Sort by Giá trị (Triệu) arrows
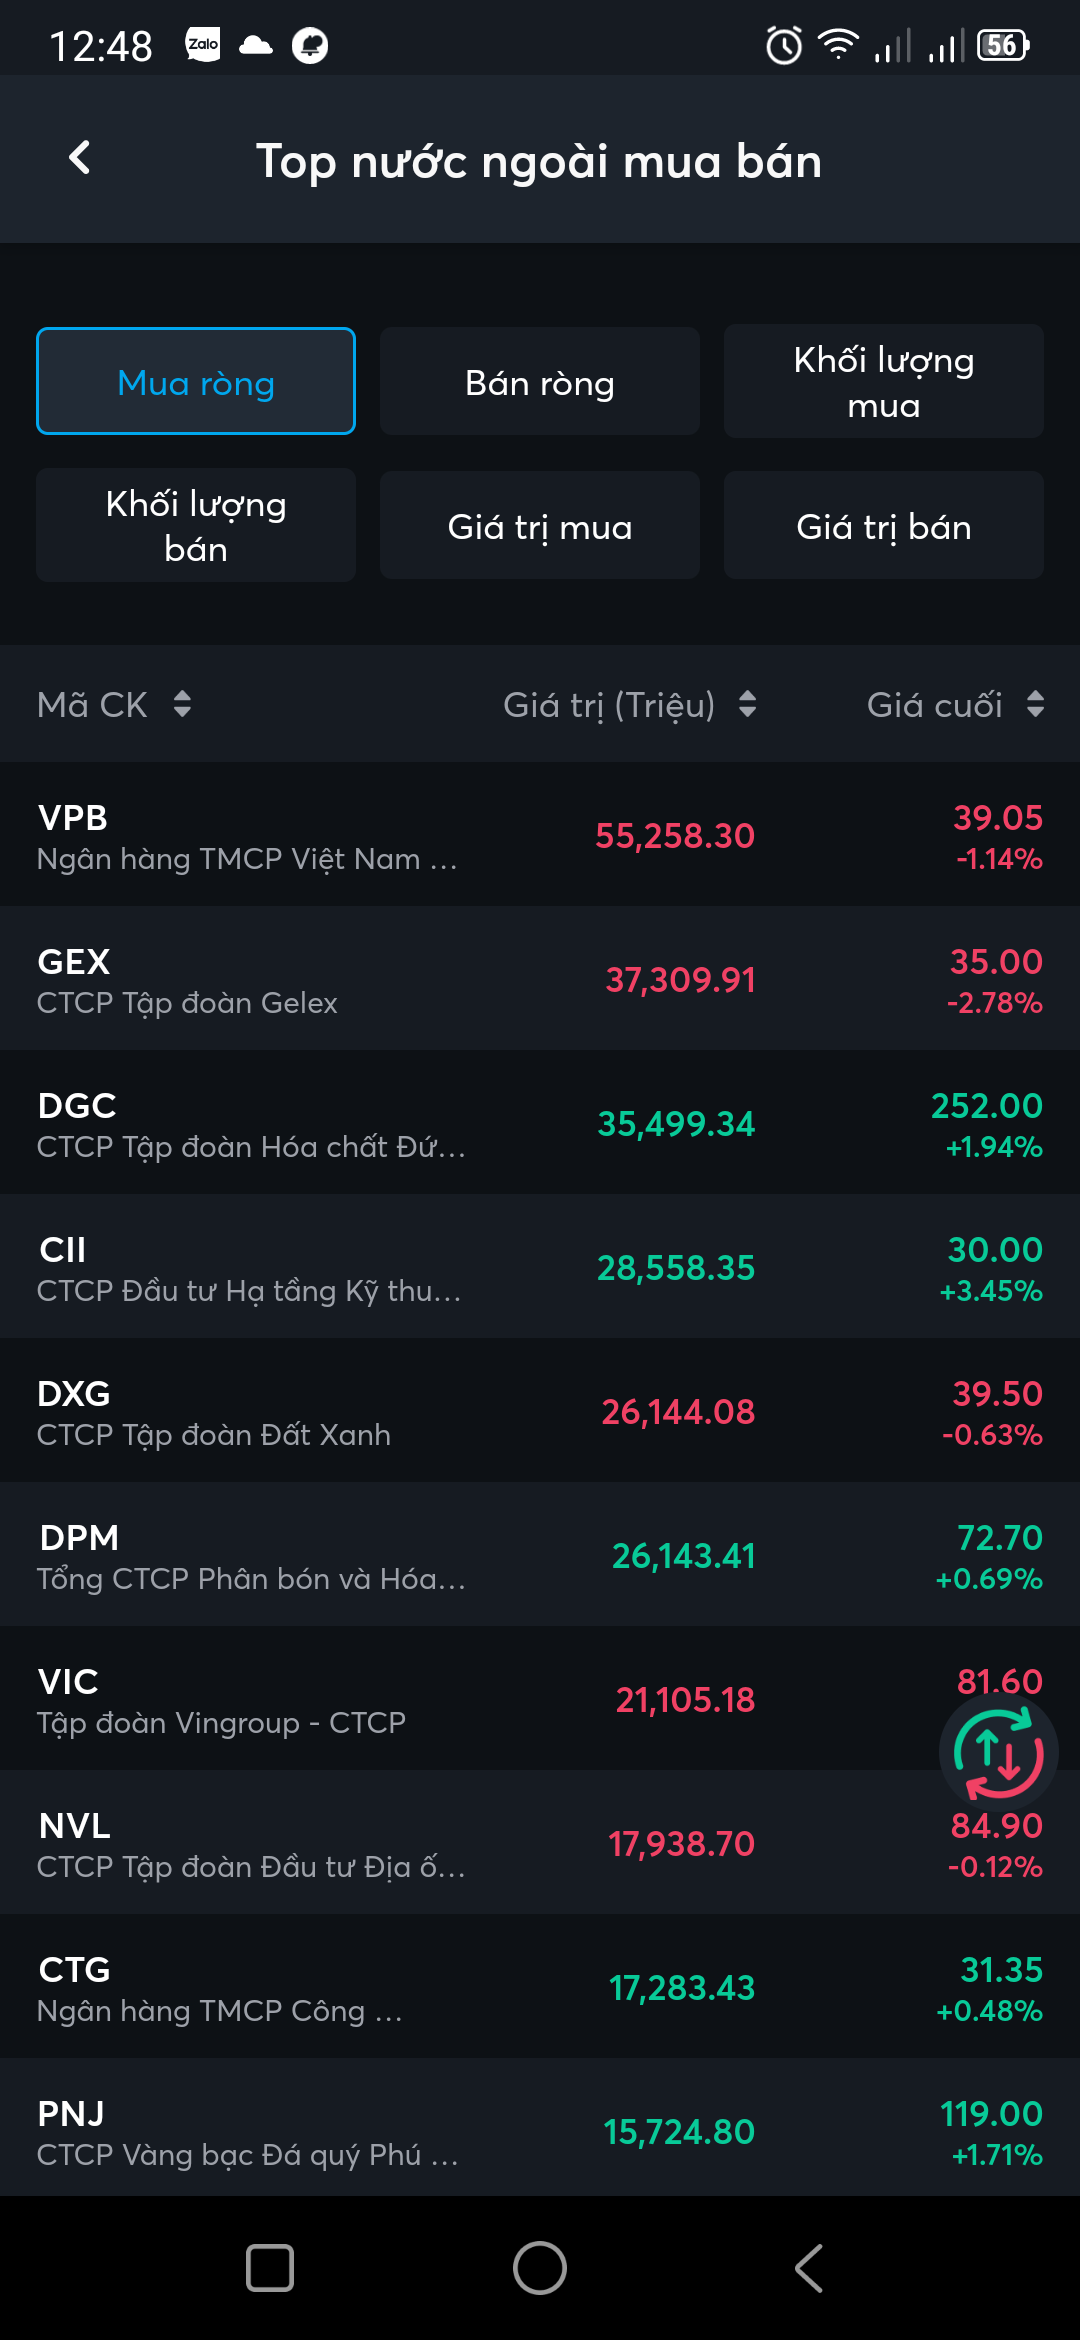The width and height of the screenshot is (1080, 2340). pyautogui.click(x=747, y=704)
